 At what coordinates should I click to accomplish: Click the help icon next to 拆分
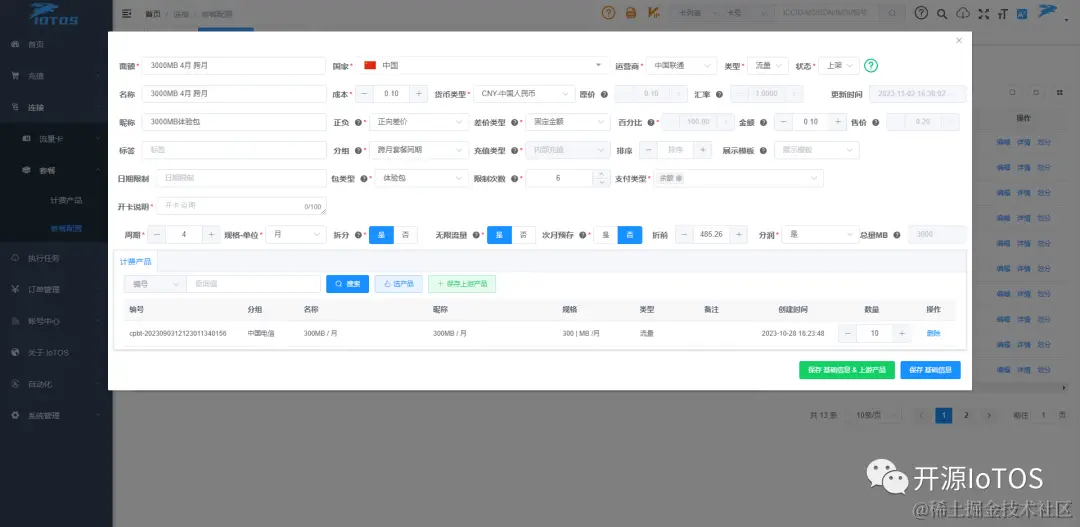click(358, 235)
